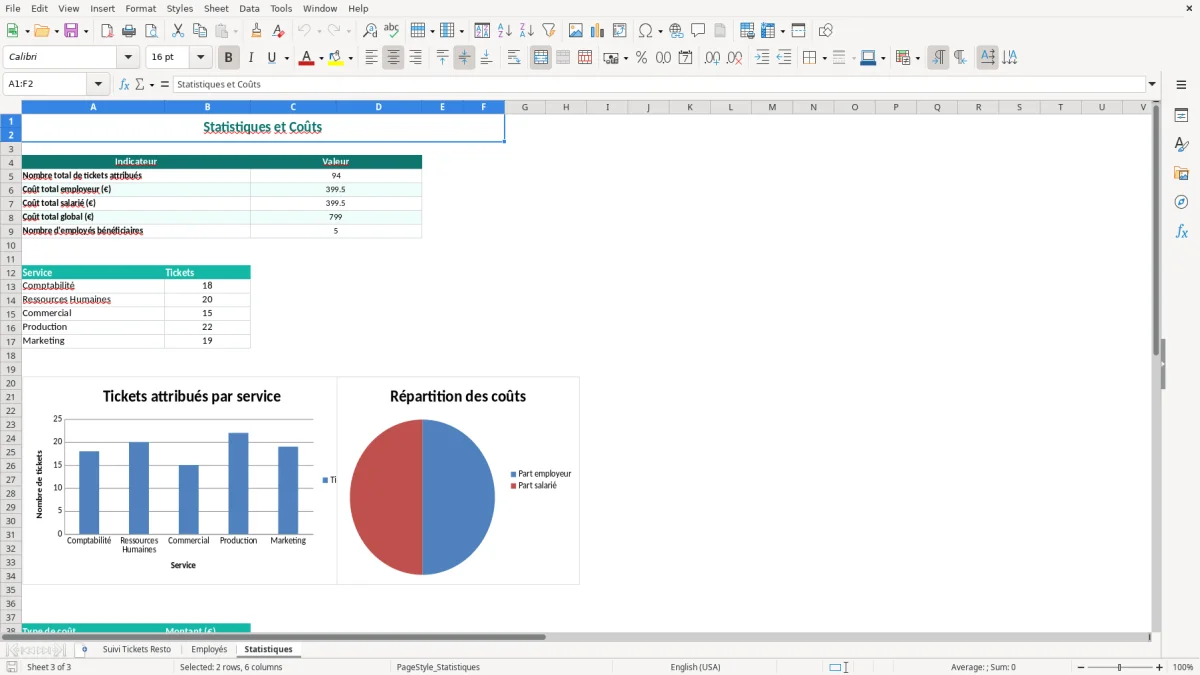The image size is (1200, 675).
Task: Click the Print icon
Action: pyautogui.click(x=129, y=31)
